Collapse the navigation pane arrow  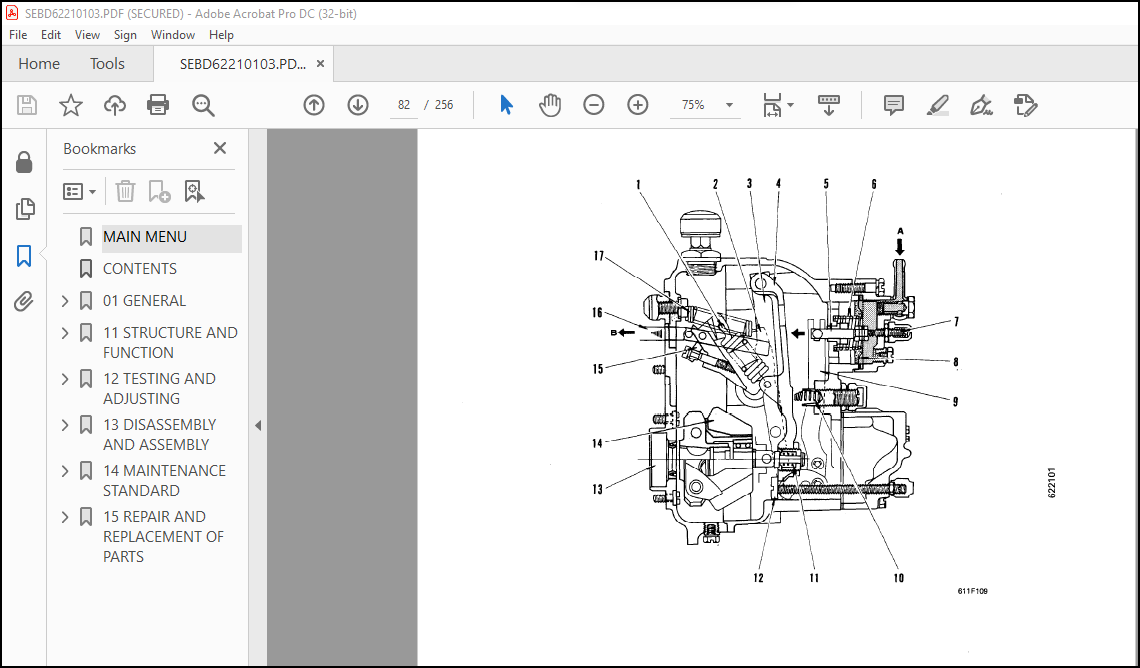click(257, 426)
